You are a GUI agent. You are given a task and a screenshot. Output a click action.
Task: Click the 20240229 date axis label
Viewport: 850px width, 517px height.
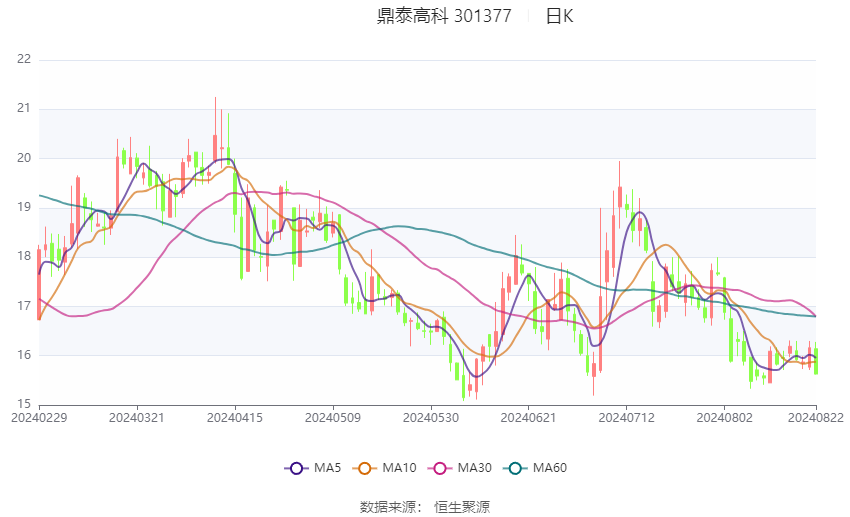39,418
